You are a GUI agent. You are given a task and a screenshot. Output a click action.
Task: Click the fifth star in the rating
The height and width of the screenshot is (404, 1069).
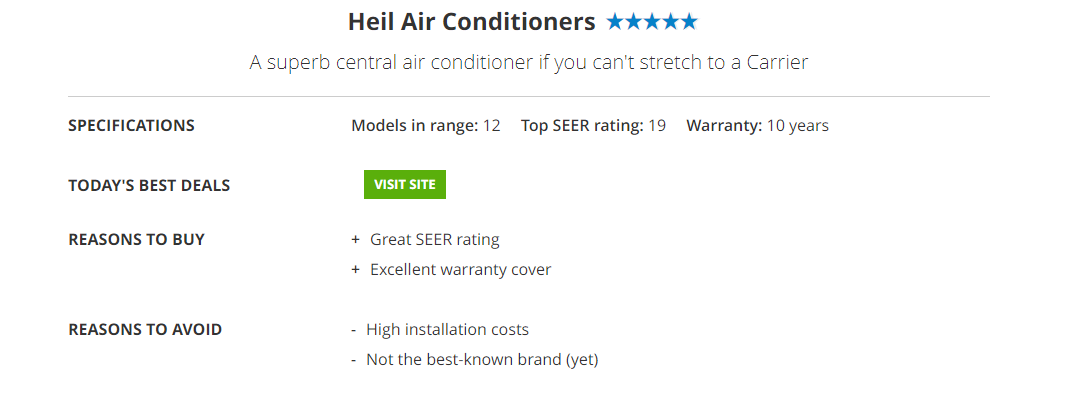click(x=688, y=21)
